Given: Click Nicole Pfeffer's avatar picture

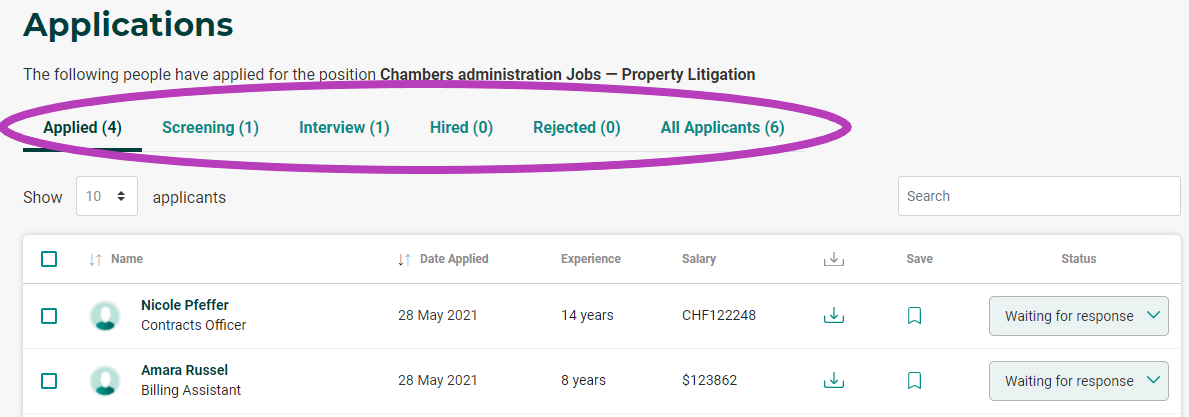Looking at the screenshot, I should [105, 315].
